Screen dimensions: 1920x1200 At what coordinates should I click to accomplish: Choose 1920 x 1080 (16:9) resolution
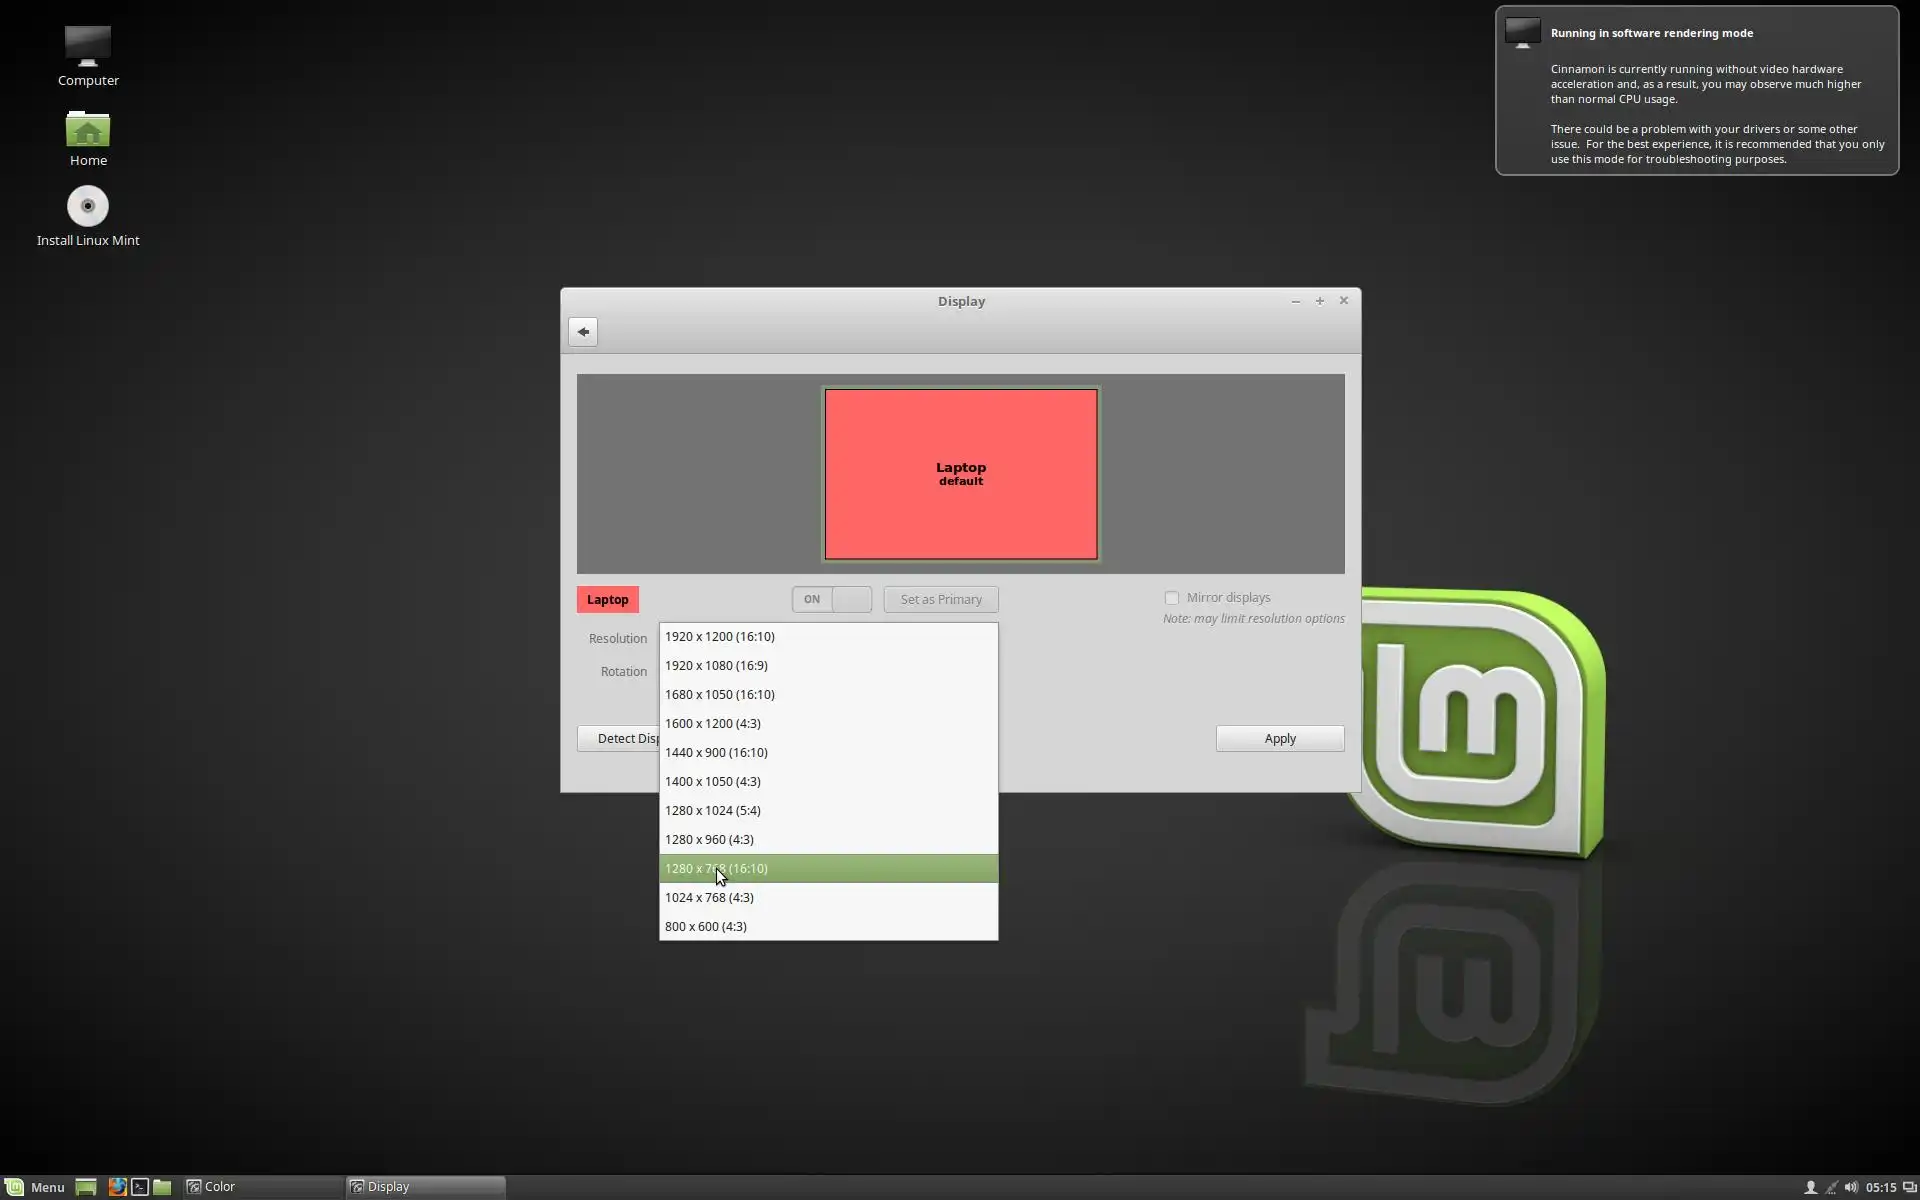pos(716,666)
